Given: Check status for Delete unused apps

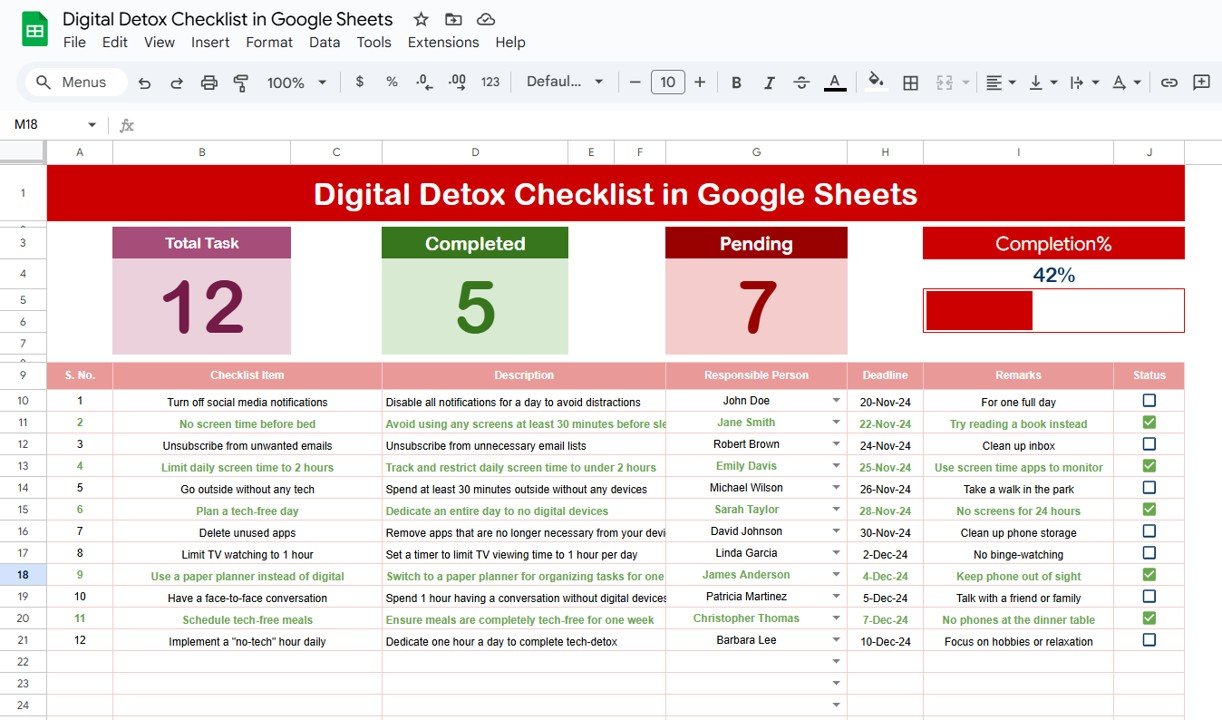Looking at the screenshot, I should coord(1149,531).
